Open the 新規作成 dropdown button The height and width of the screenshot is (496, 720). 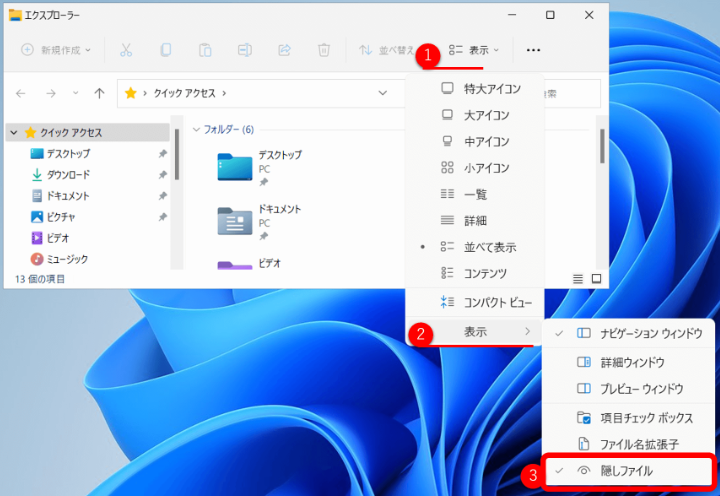56,50
